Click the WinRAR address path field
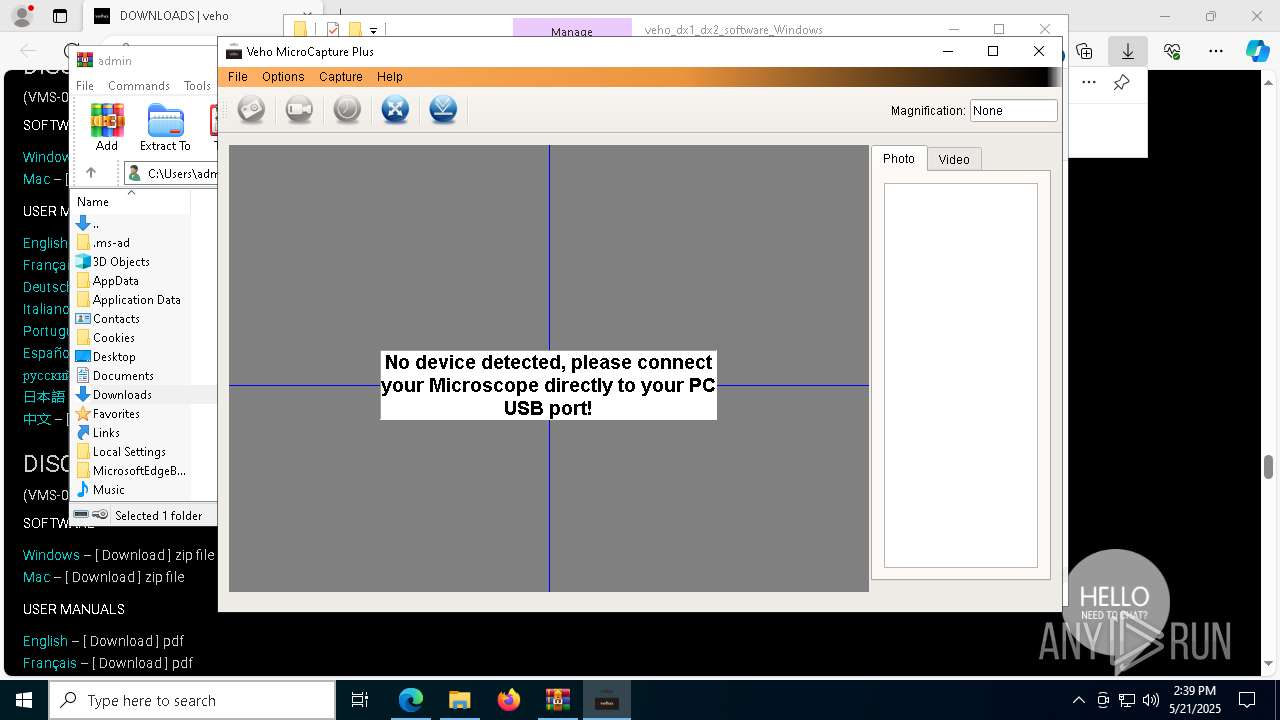Image resolution: width=1280 pixels, height=720 pixels. (x=172, y=174)
